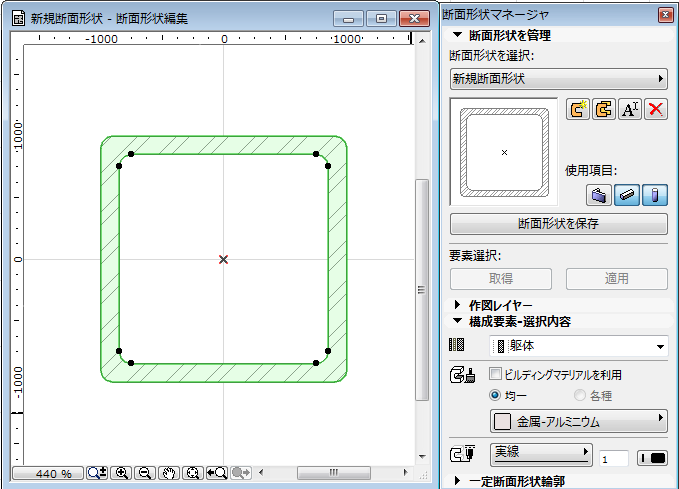The height and width of the screenshot is (489, 679).
Task: Click the profile preview thumbnail
Action: (x=504, y=152)
